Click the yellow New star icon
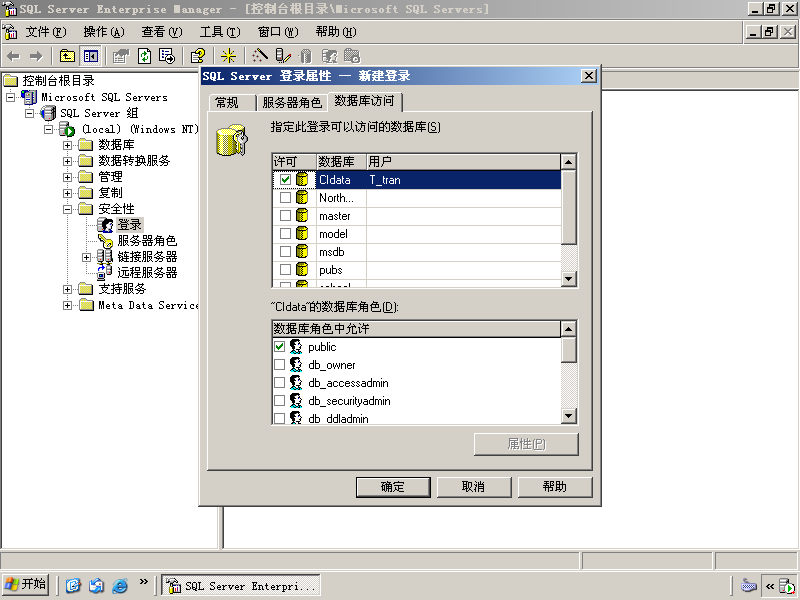 [x=228, y=56]
